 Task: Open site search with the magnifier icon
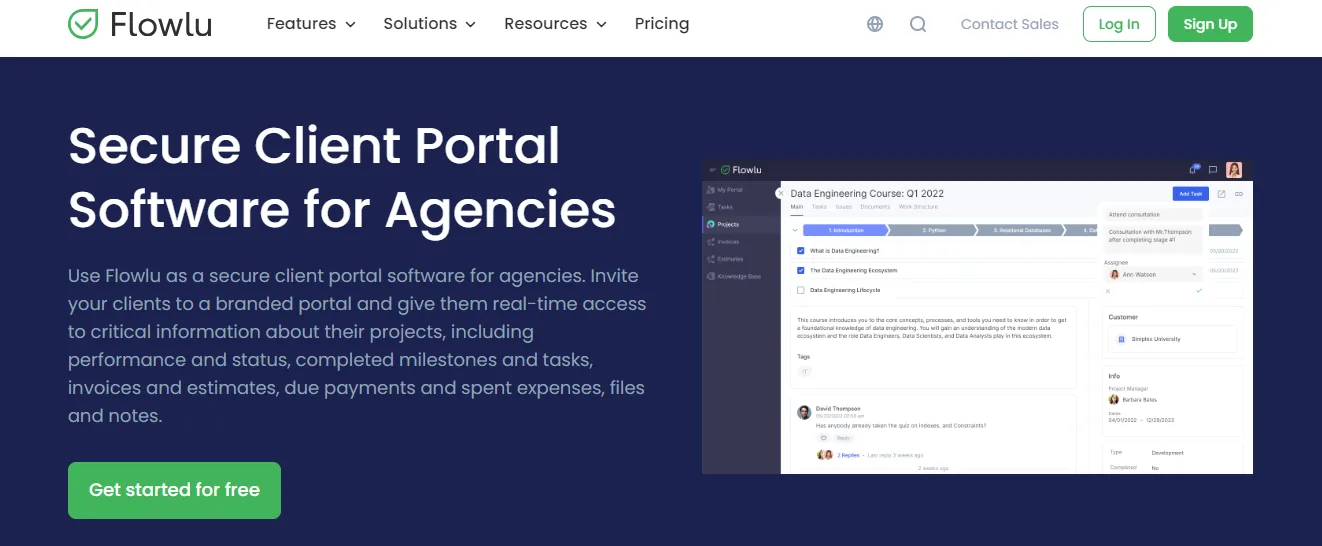(918, 24)
